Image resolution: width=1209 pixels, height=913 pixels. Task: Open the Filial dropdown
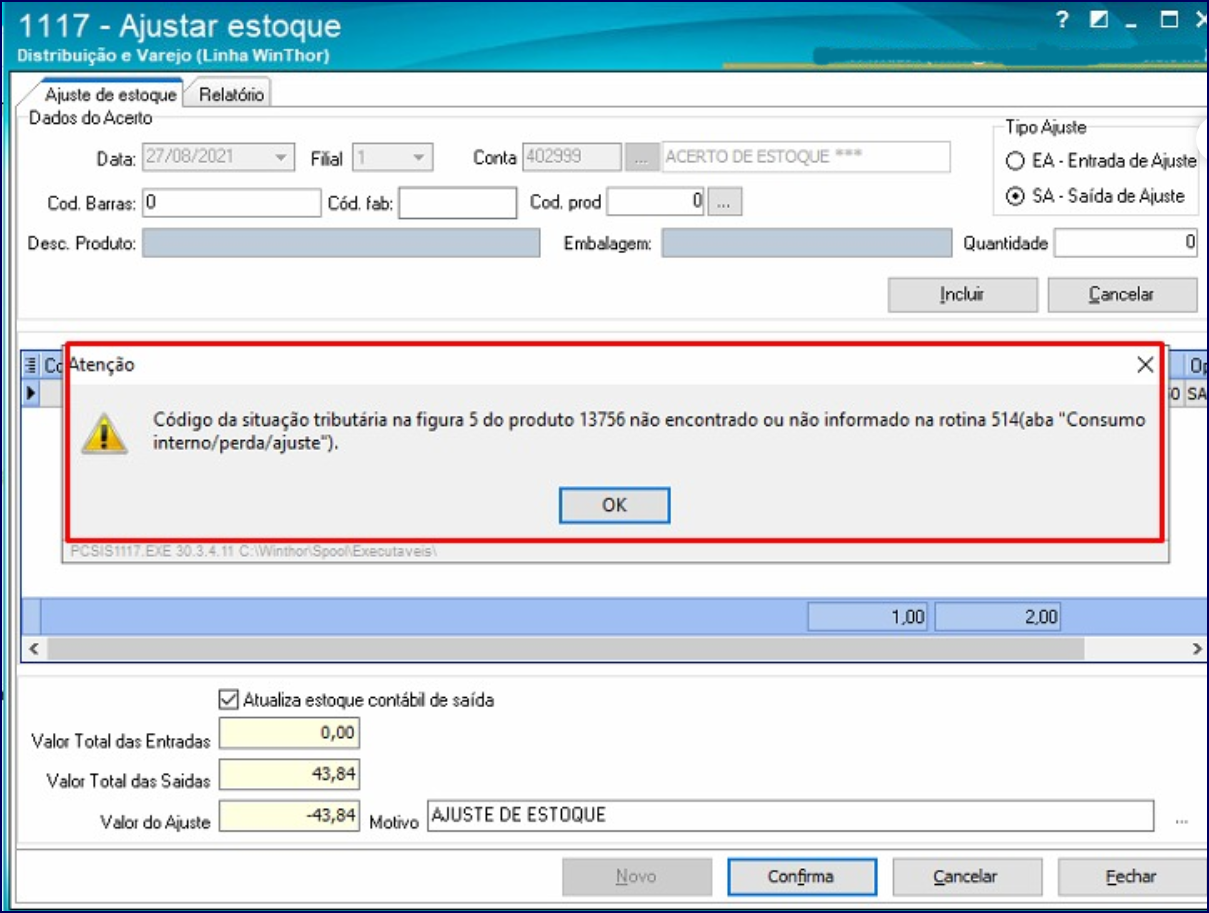point(419,158)
